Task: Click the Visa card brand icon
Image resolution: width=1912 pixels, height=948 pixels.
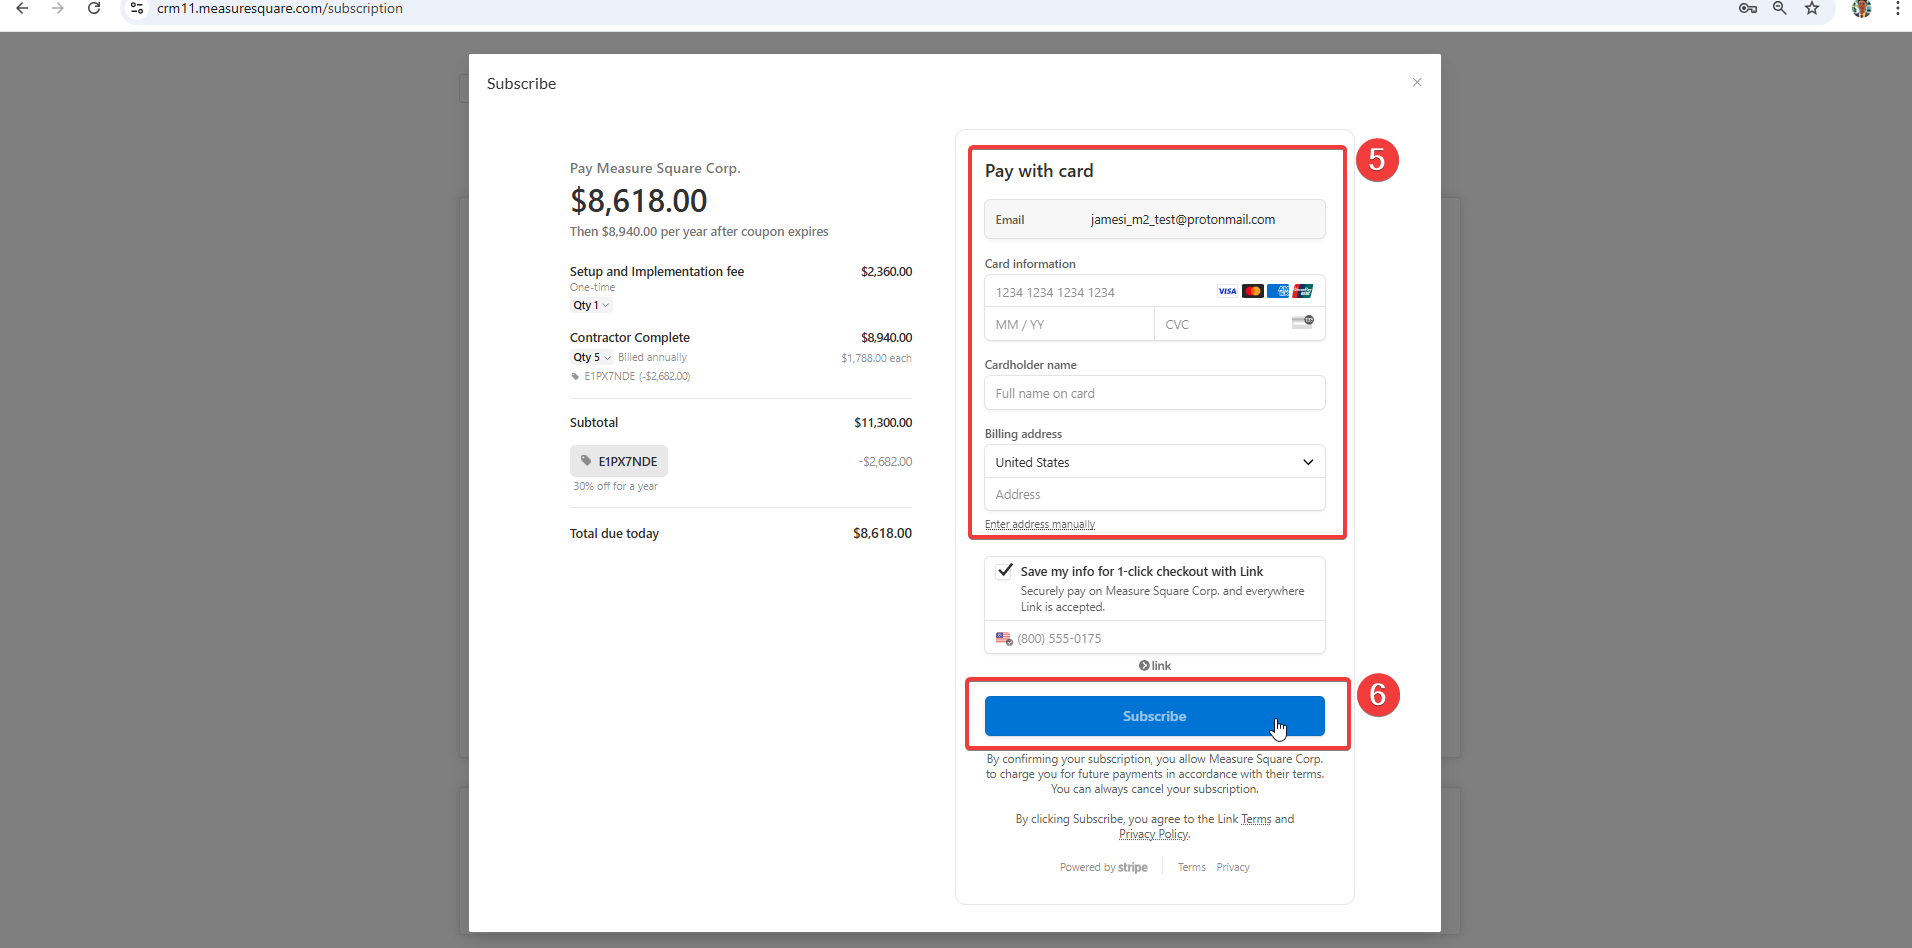Action: (x=1227, y=291)
